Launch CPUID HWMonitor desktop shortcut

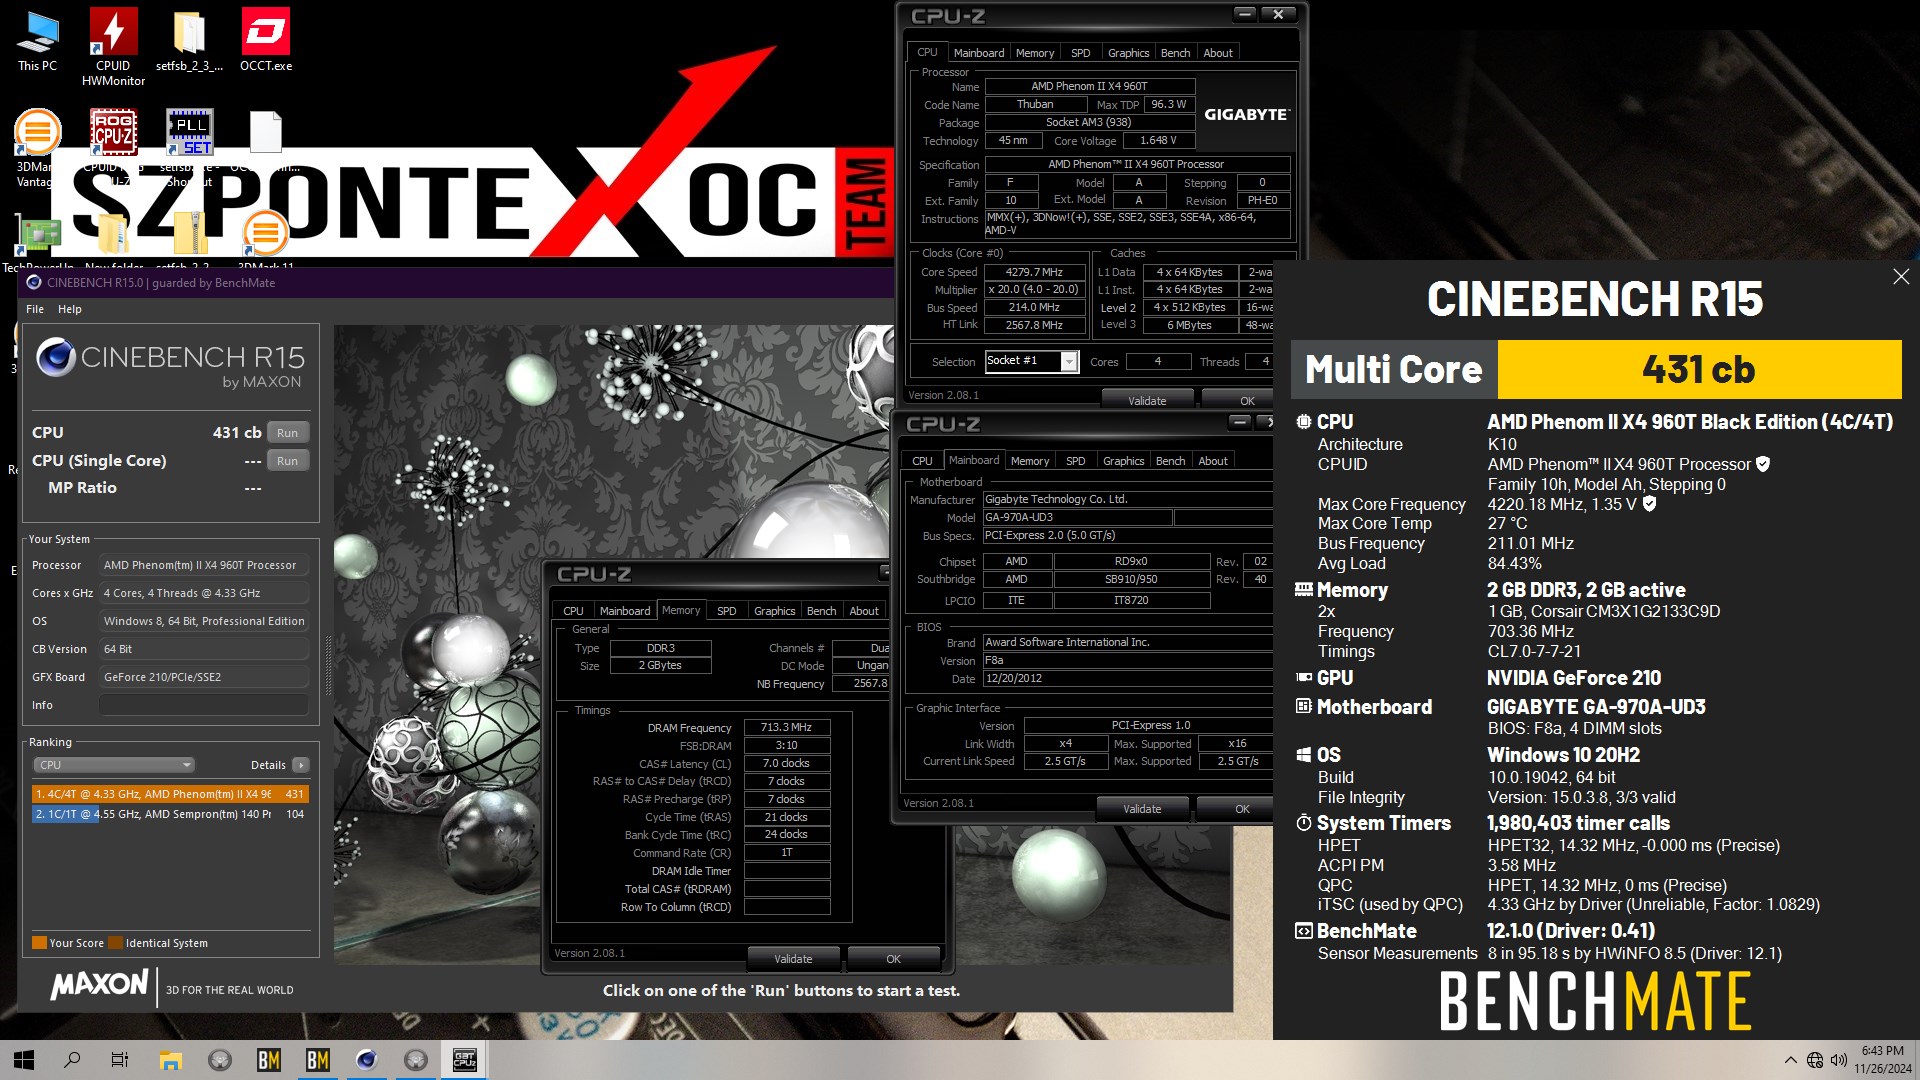point(113,47)
